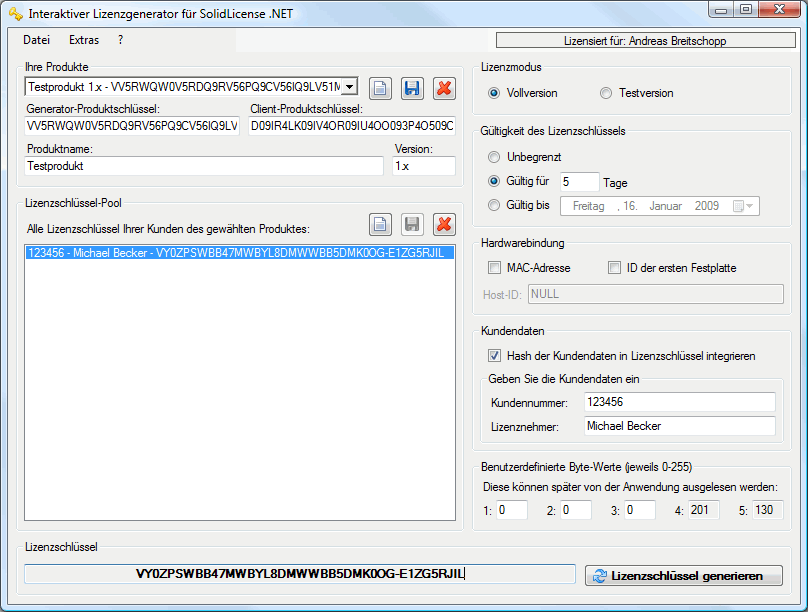Enable the MAC-Adresse hardware binding checkbox
Viewport: 808px width, 612px height.
pyautogui.click(x=494, y=267)
